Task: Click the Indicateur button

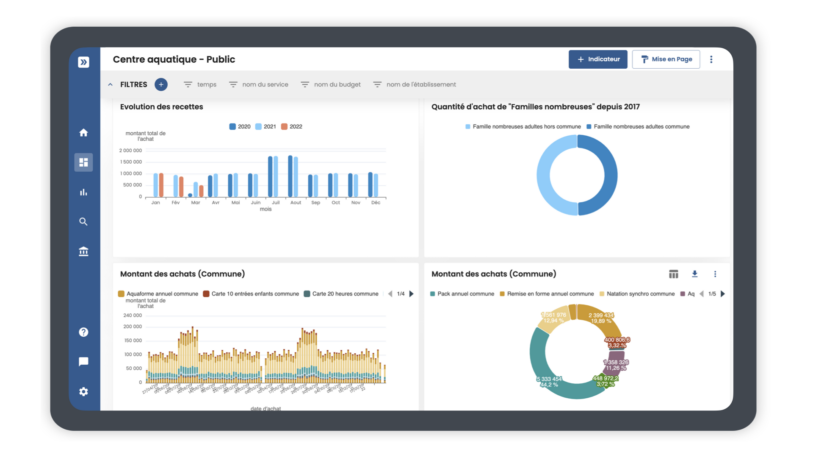Action: point(598,59)
